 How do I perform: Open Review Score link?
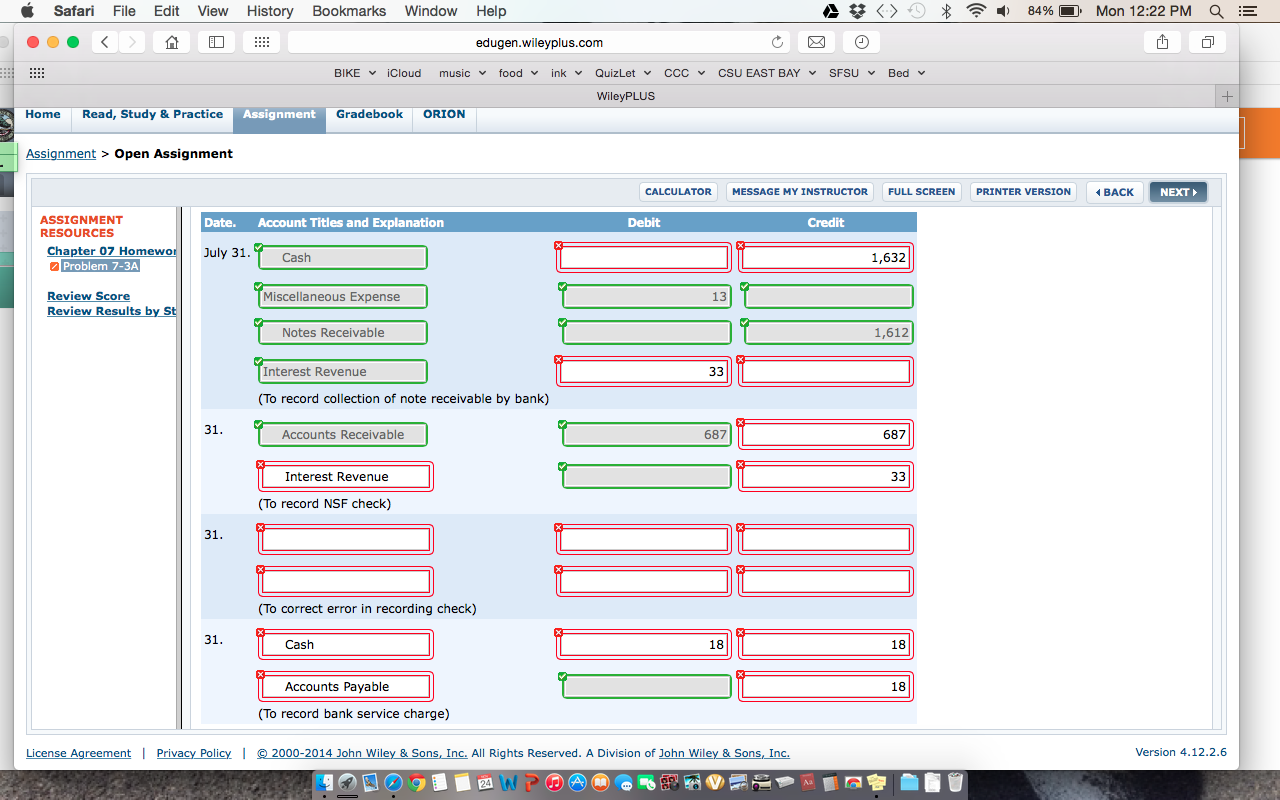pyautogui.click(x=88, y=296)
